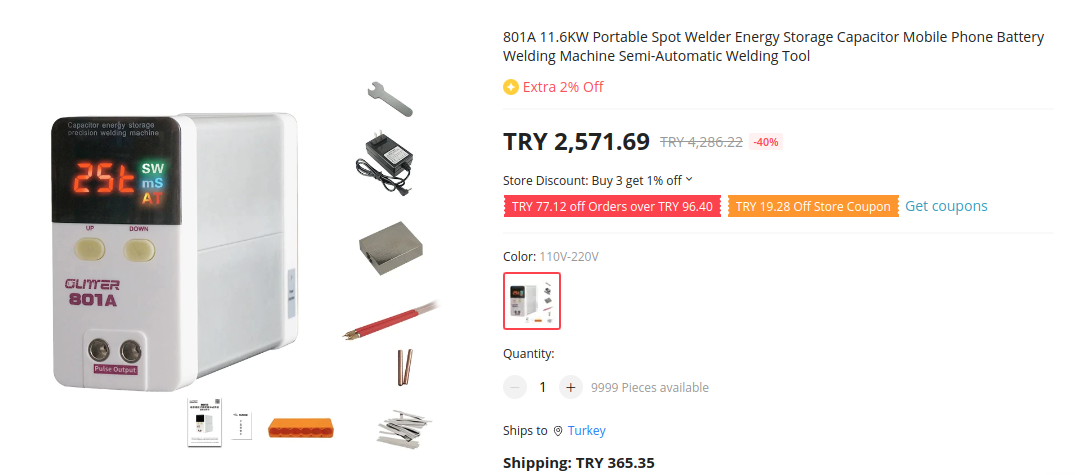Click the -40% discount badge

tap(766, 142)
